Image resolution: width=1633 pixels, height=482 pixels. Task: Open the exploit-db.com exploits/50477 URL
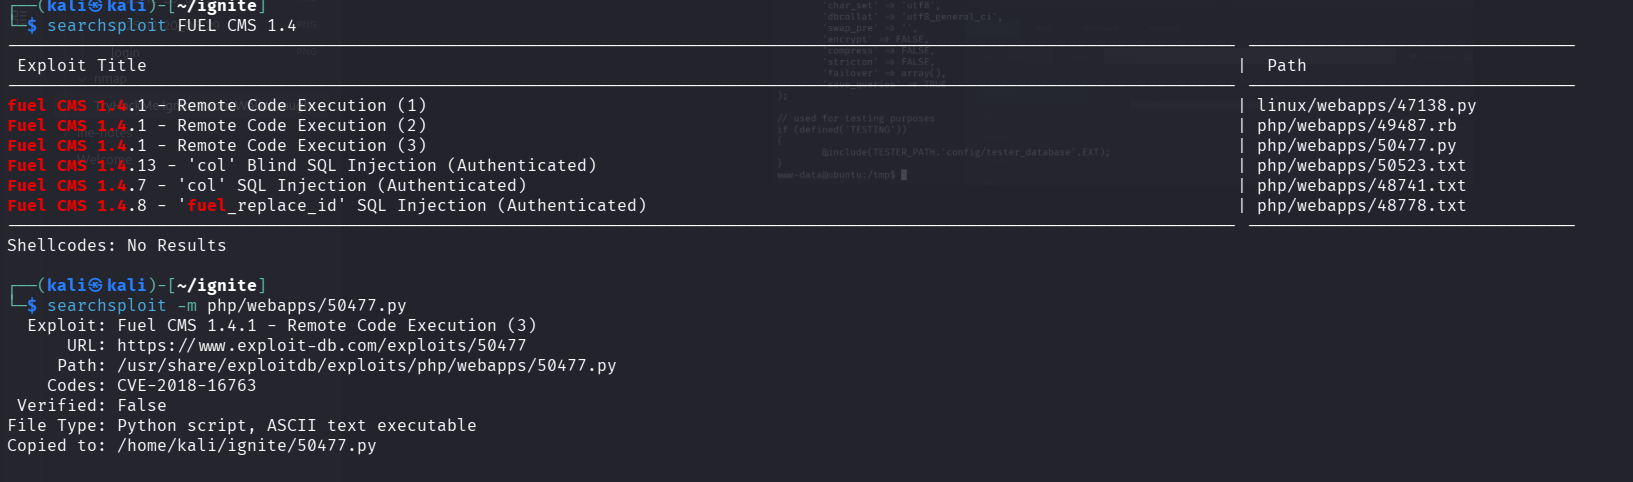point(321,346)
